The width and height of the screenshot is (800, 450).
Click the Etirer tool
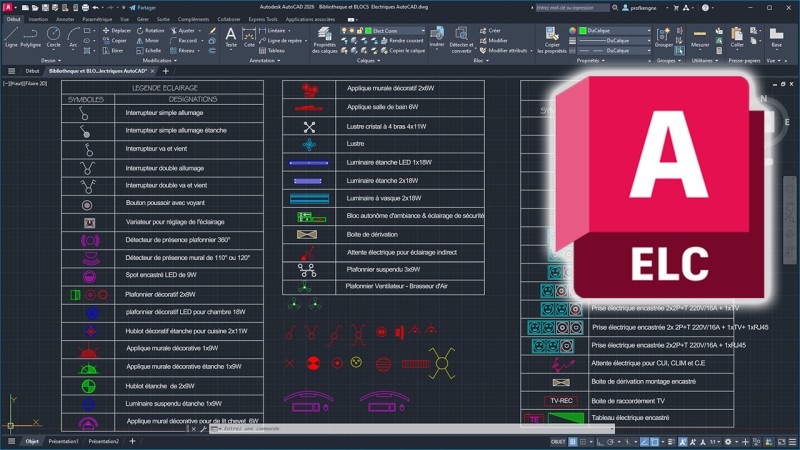coord(113,51)
